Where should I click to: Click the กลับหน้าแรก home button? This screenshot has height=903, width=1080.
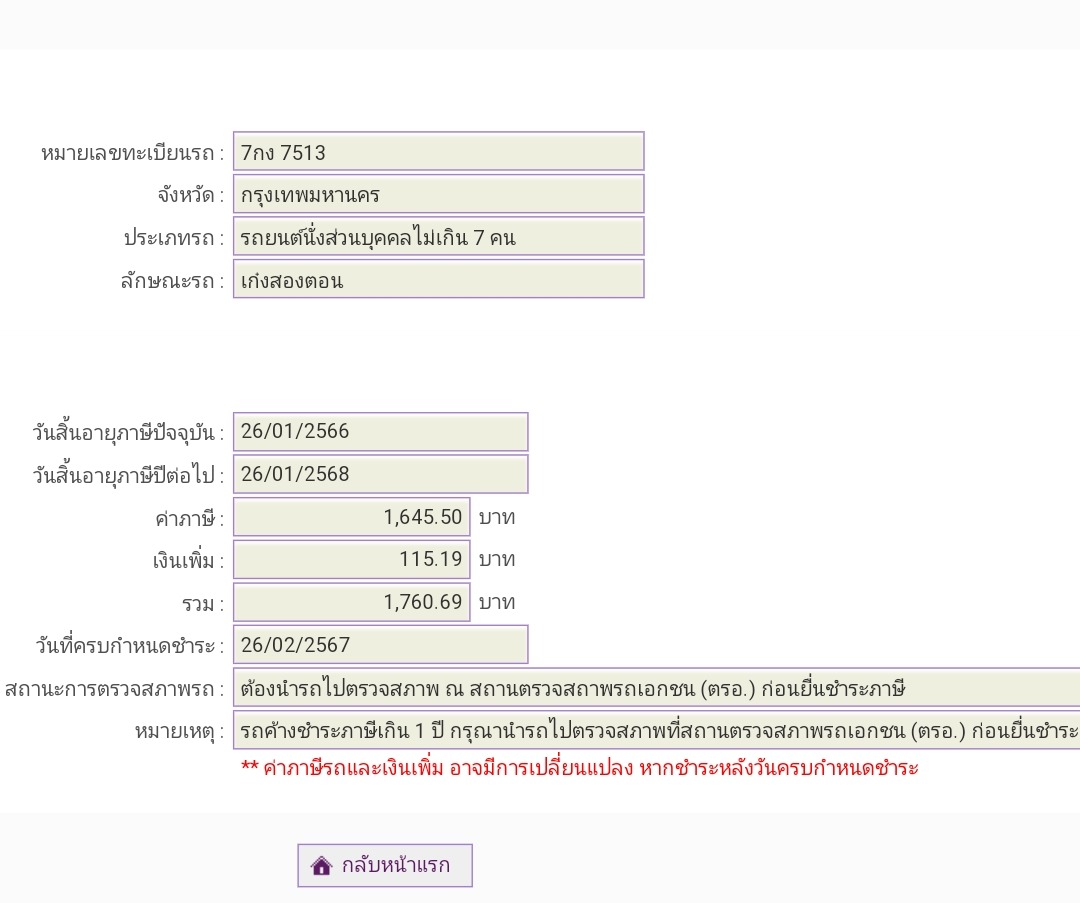(x=385, y=865)
